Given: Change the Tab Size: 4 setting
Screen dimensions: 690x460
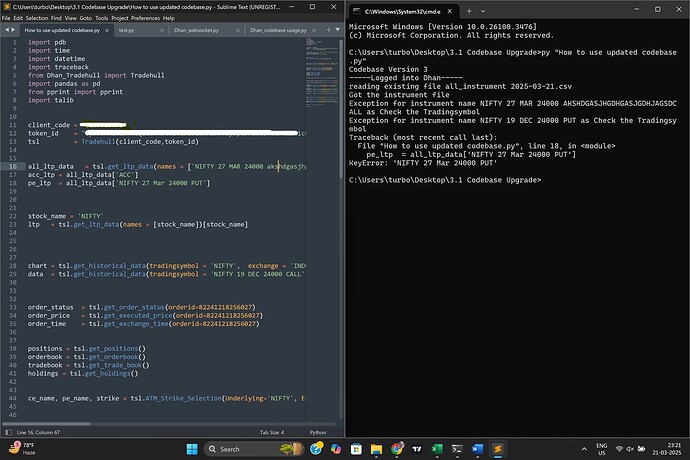Looking at the screenshot, I should 272,432.
